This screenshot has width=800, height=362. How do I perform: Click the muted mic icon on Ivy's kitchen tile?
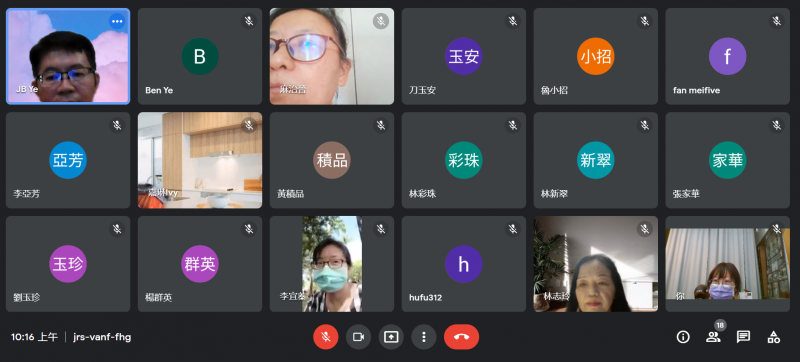point(249,125)
